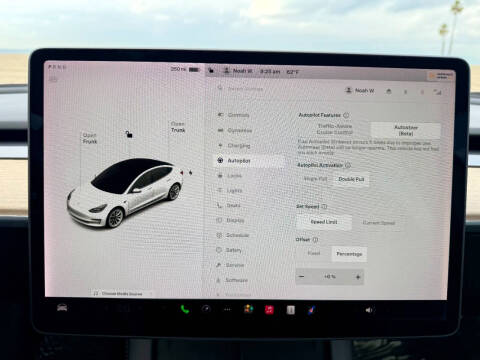Select Traffic-Aware Cruise Control option
480x360 pixels.
[334, 129]
